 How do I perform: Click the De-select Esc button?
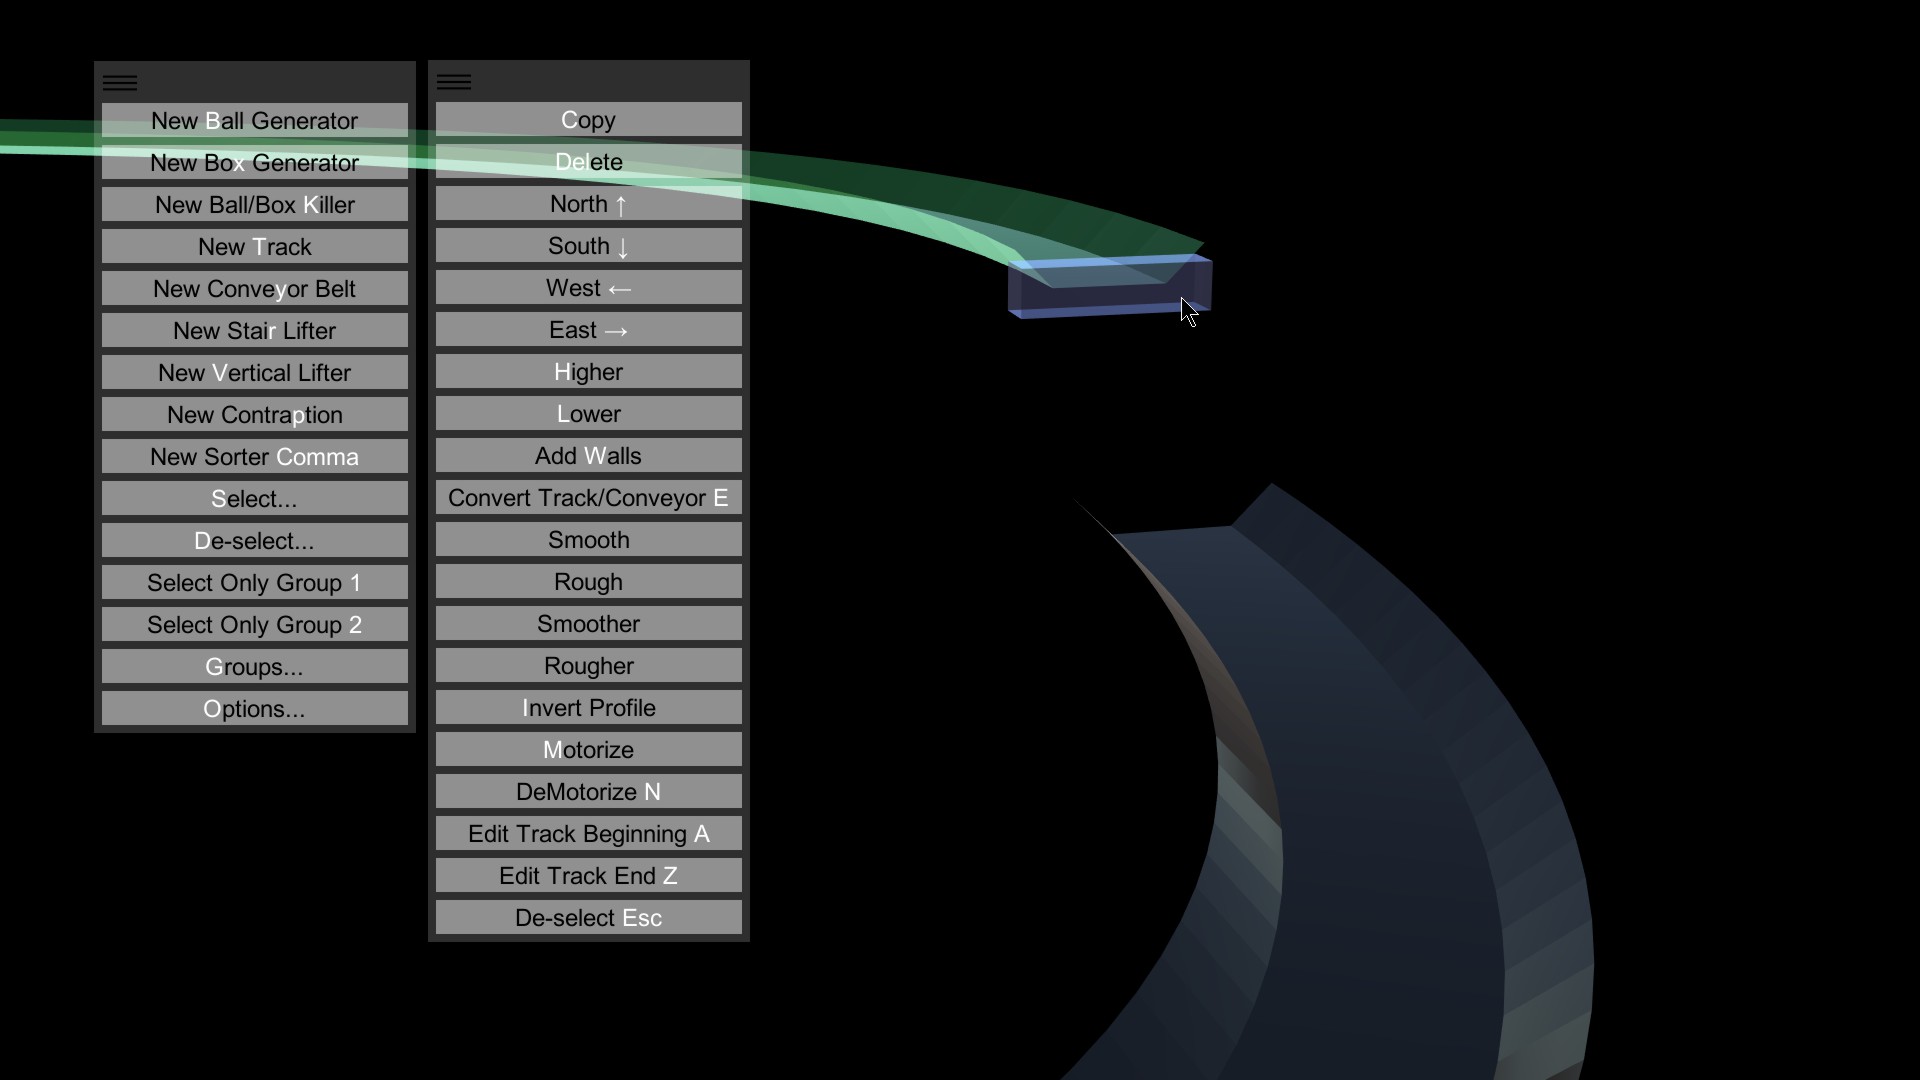pyautogui.click(x=589, y=918)
